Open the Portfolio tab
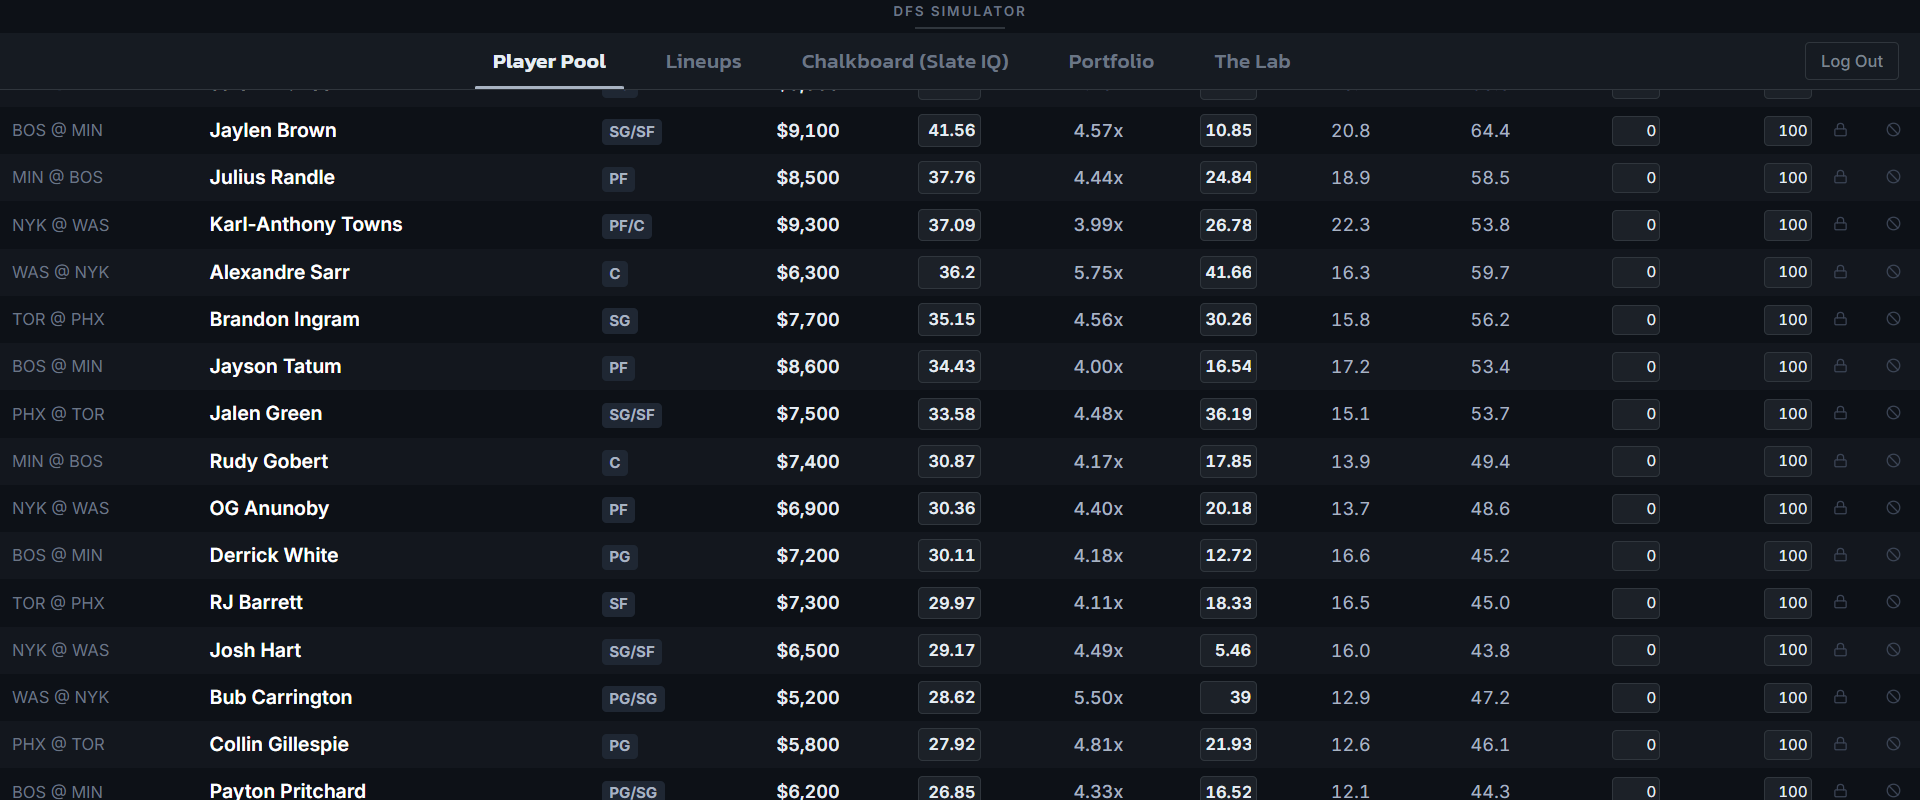1920x800 pixels. (1111, 61)
